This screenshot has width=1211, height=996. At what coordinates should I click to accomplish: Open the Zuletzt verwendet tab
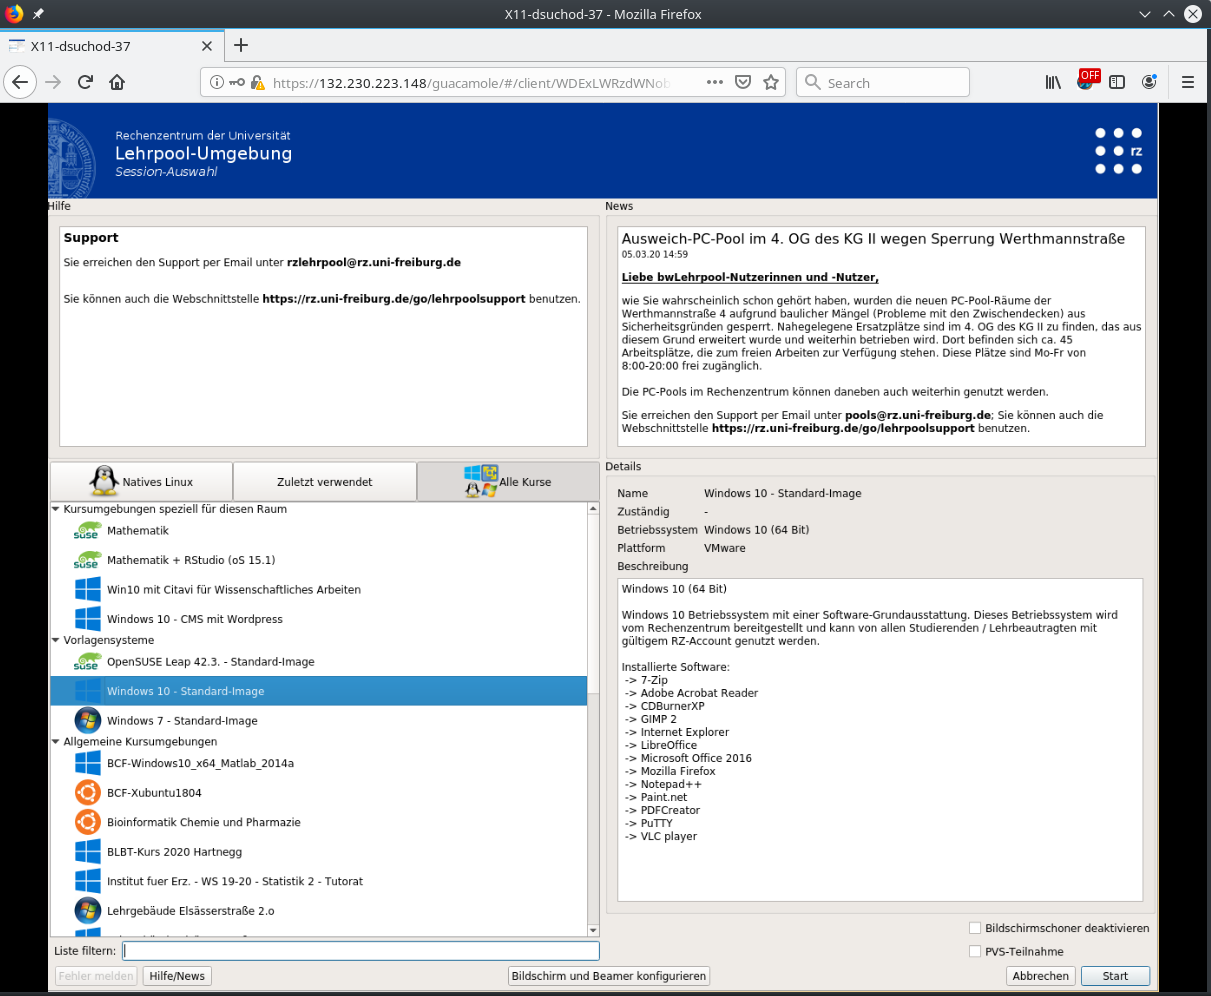tap(325, 481)
